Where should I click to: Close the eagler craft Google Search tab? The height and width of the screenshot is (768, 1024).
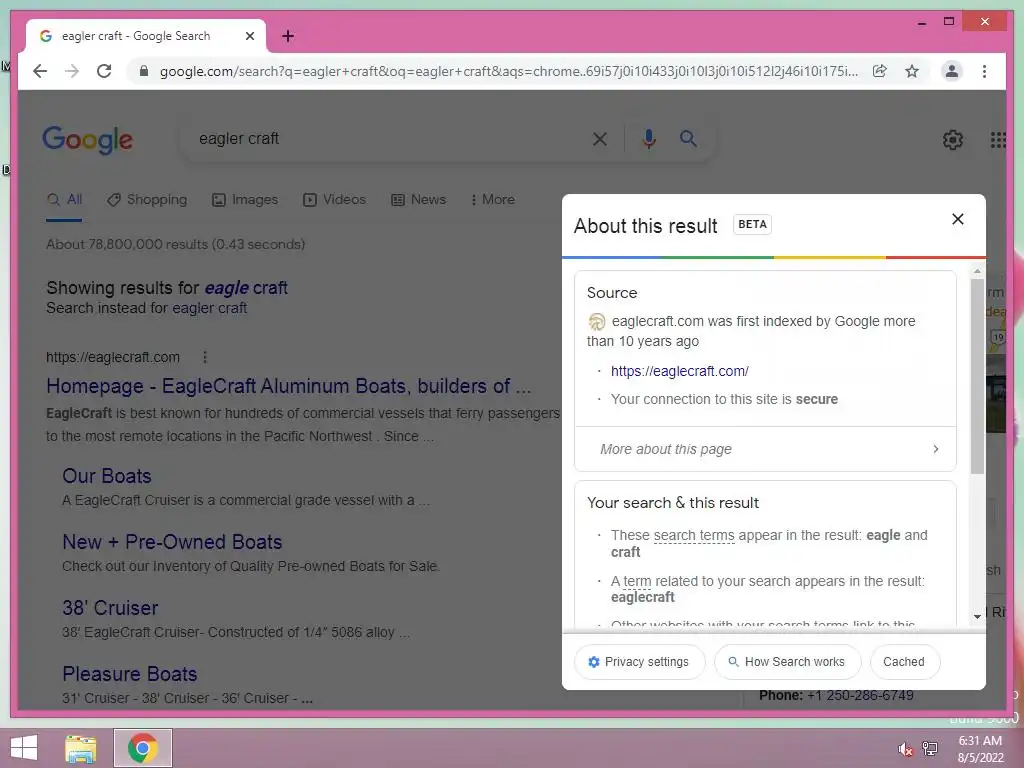(249, 36)
